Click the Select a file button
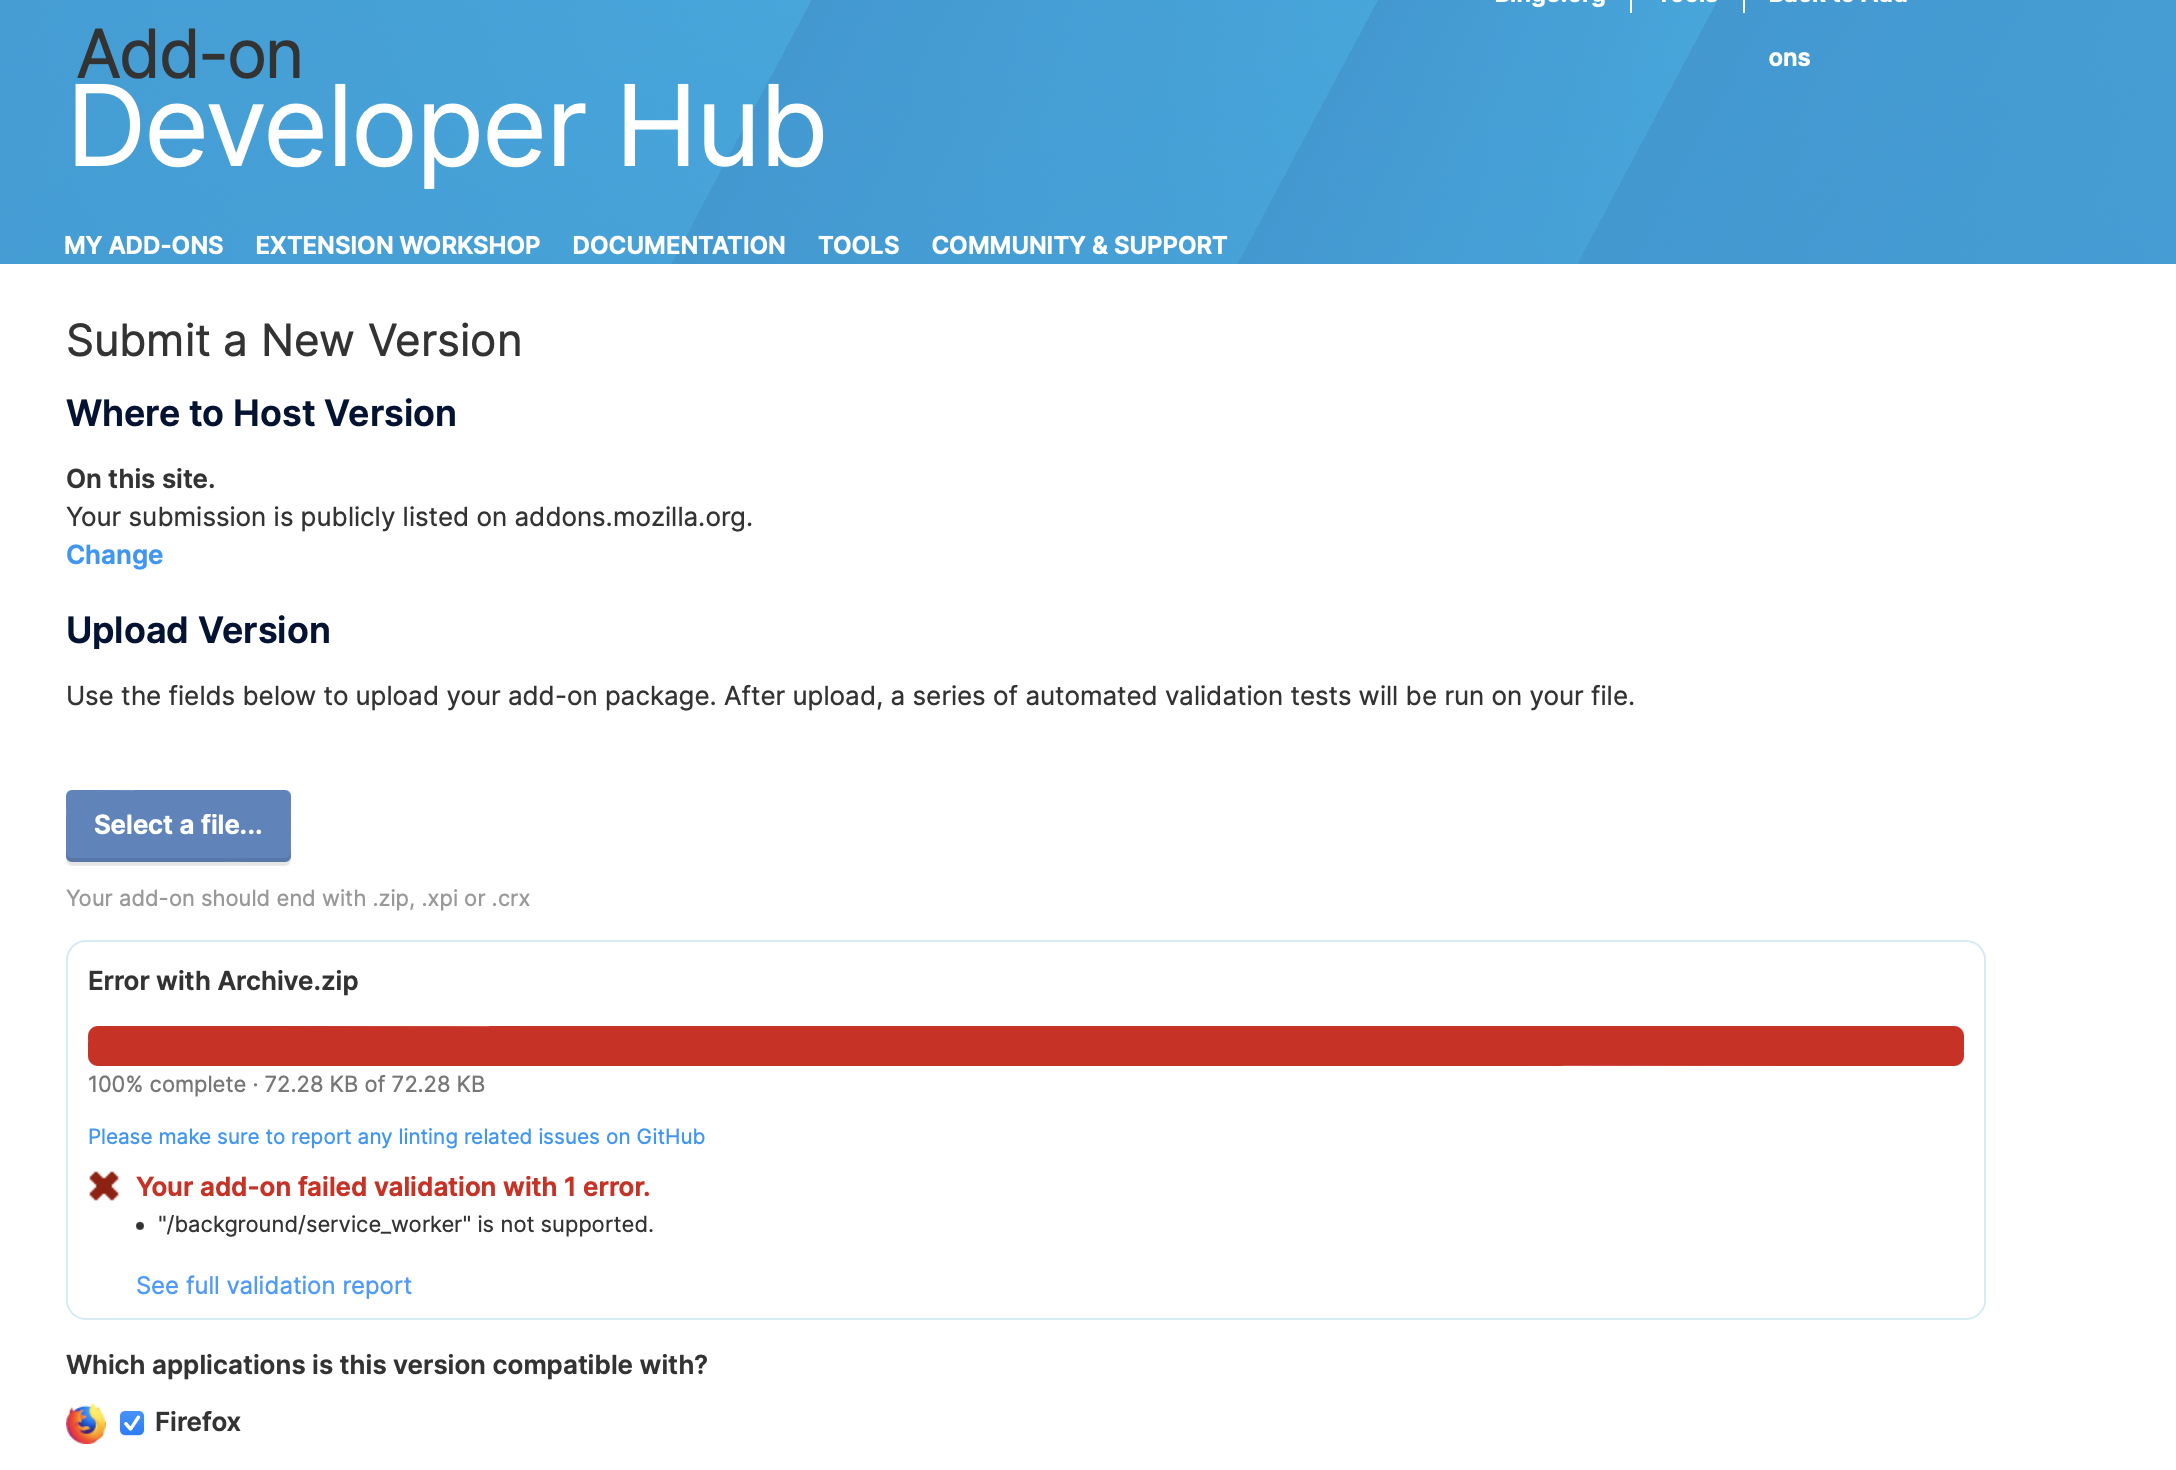This screenshot has height=1470, width=2176. (x=178, y=825)
